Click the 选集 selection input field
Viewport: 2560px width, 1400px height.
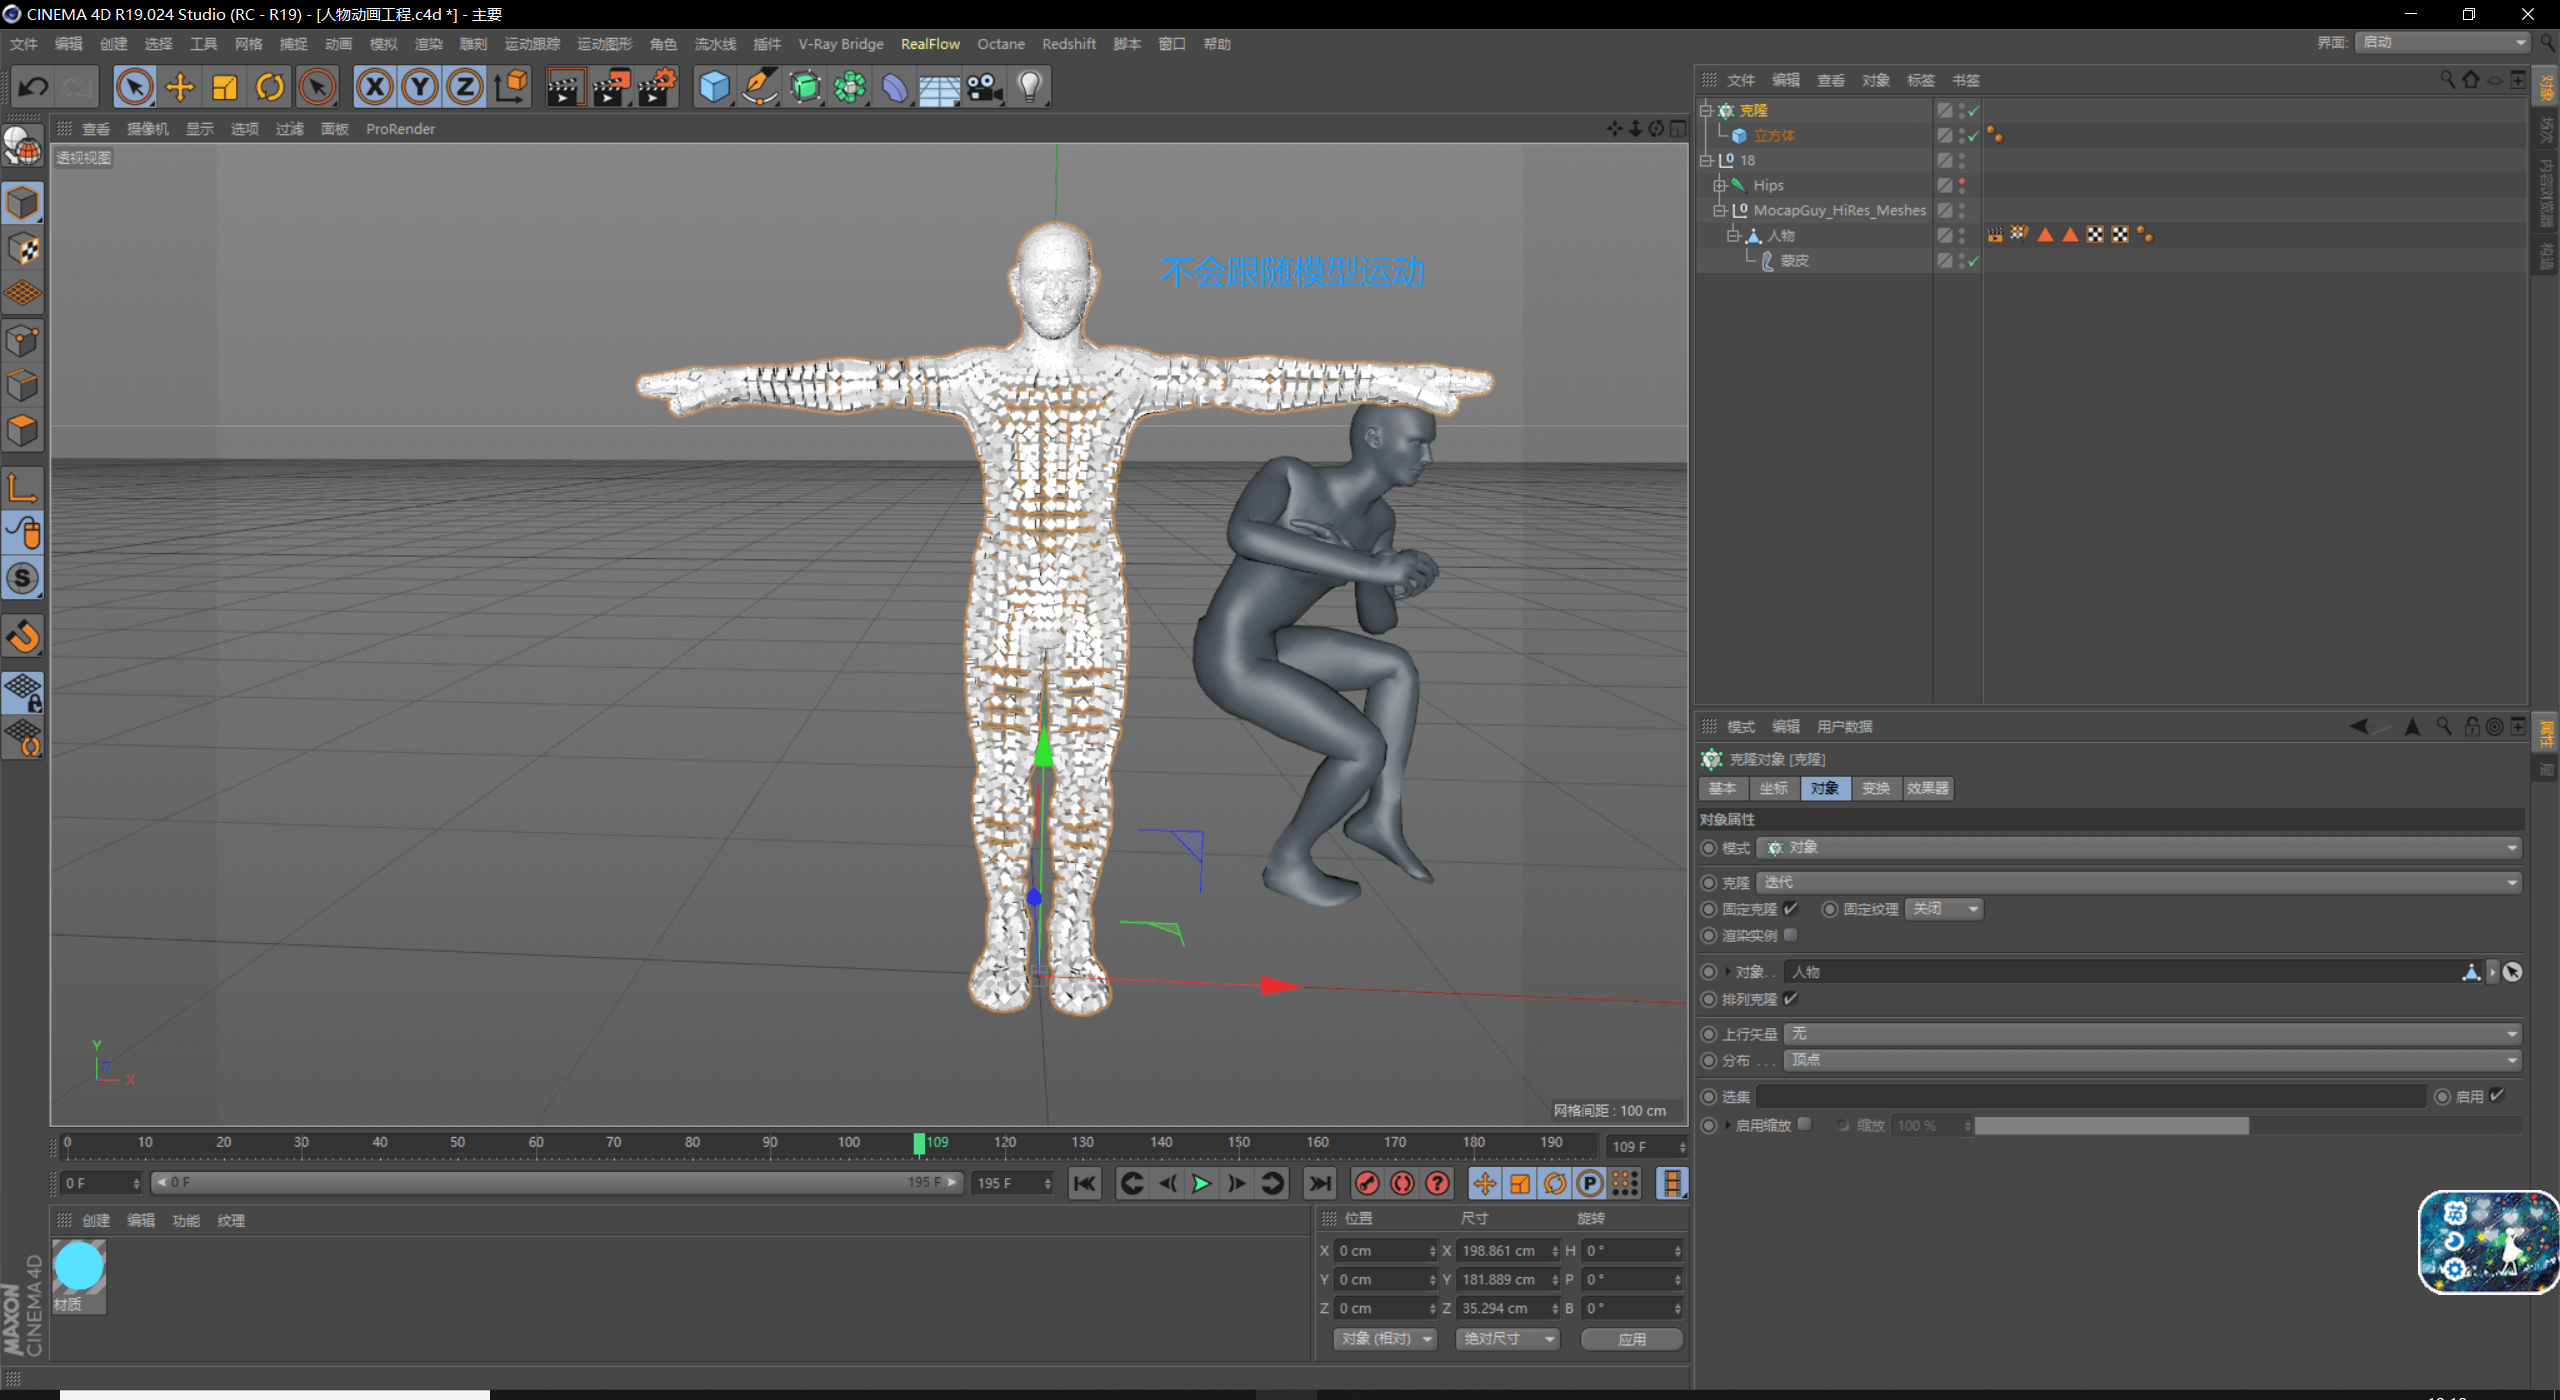point(2091,1097)
